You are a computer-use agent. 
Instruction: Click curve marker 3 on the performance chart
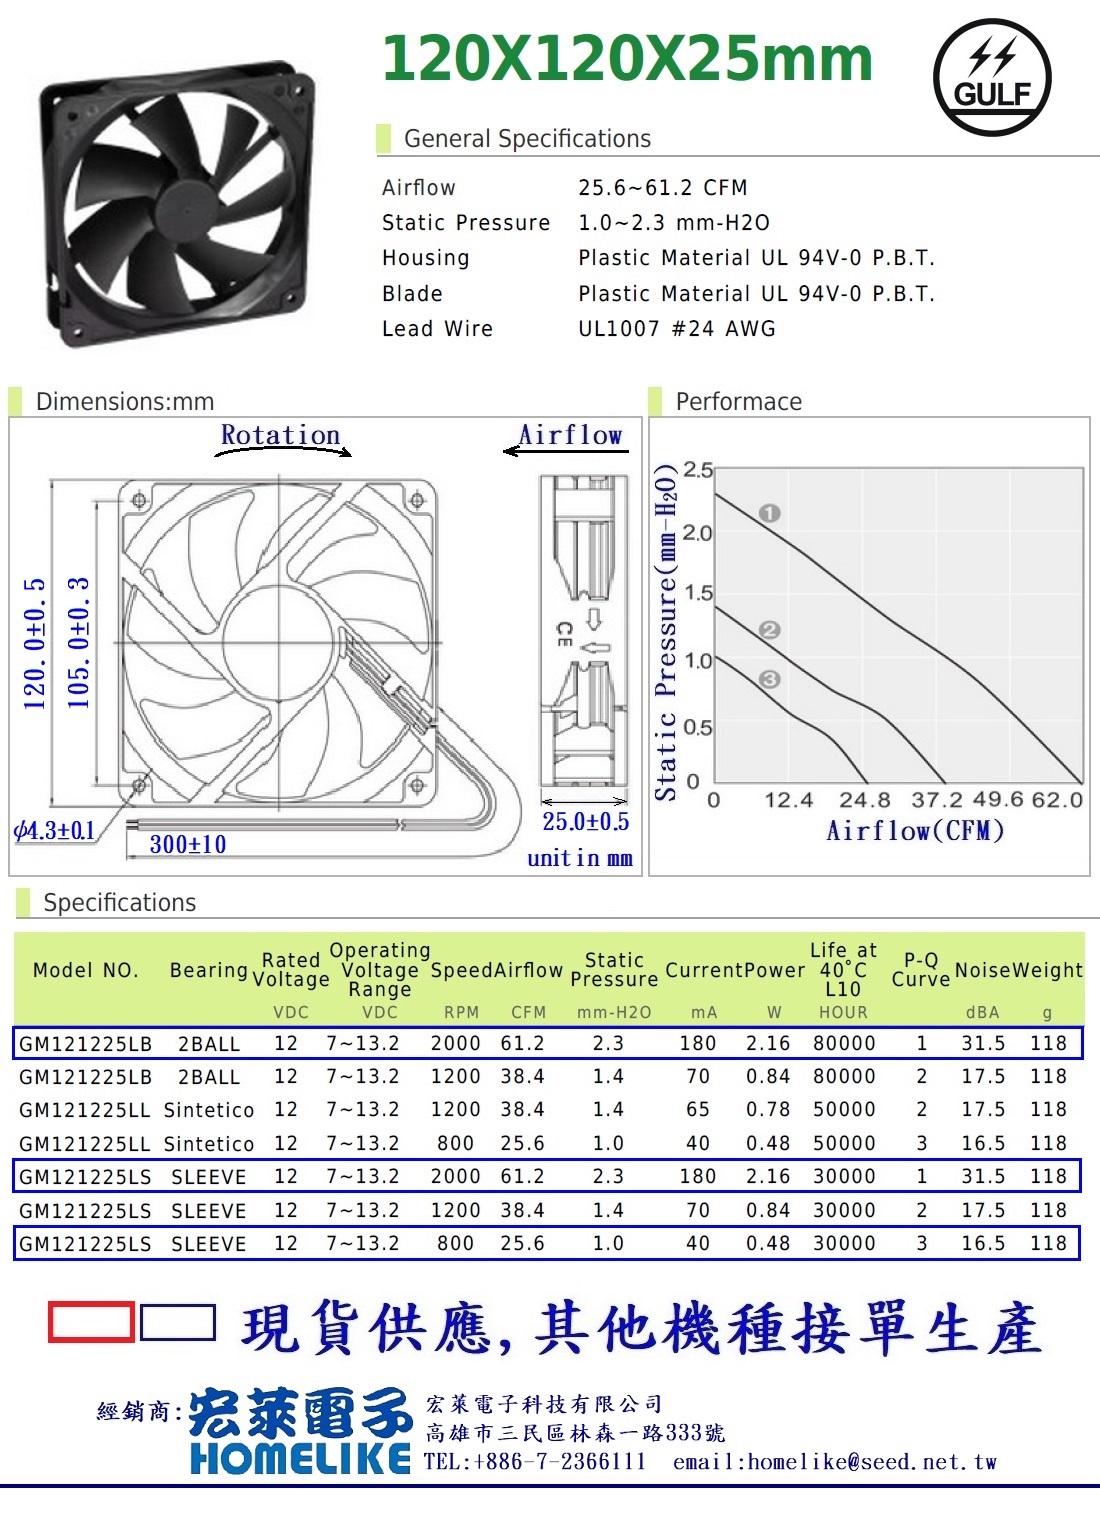coord(769,680)
